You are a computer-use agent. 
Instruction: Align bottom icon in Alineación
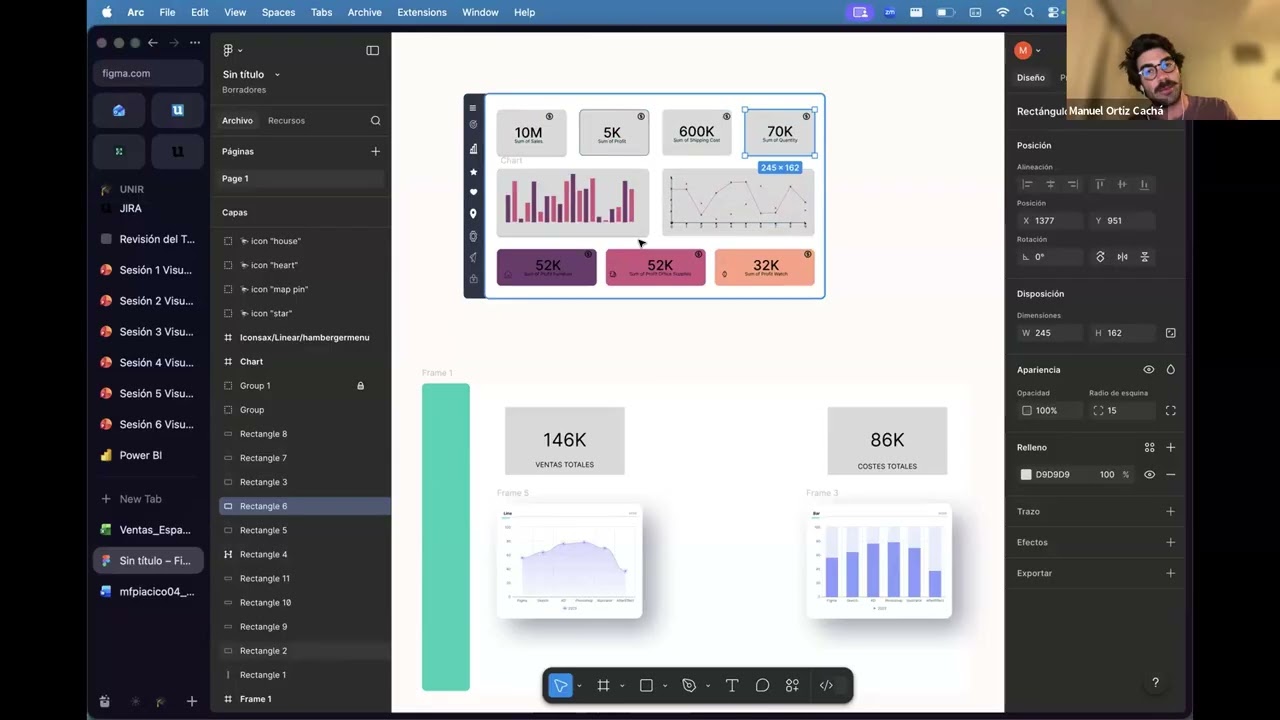(1144, 184)
